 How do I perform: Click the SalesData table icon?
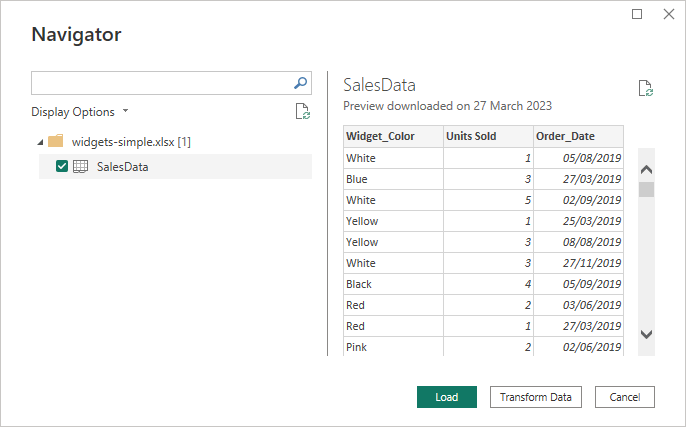coord(80,167)
